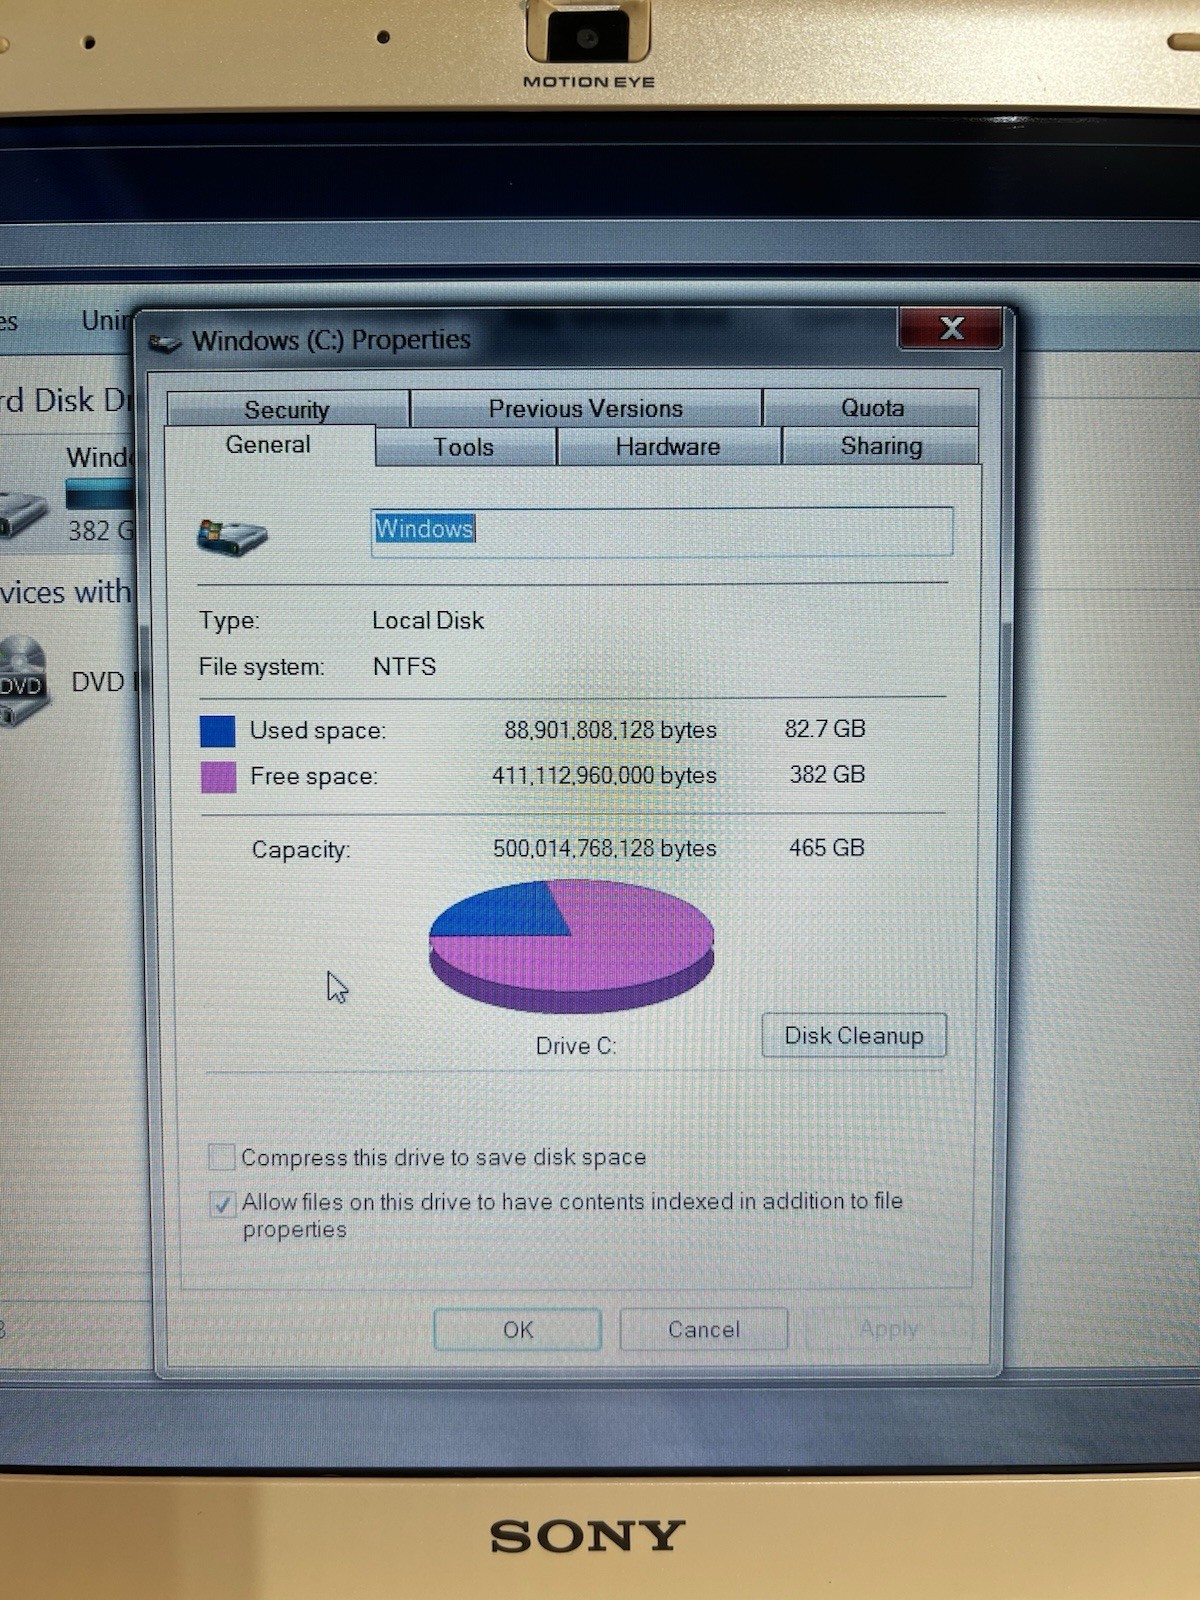Select the General tab
Screen dimensions: 1200x1600
(x=268, y=445)
